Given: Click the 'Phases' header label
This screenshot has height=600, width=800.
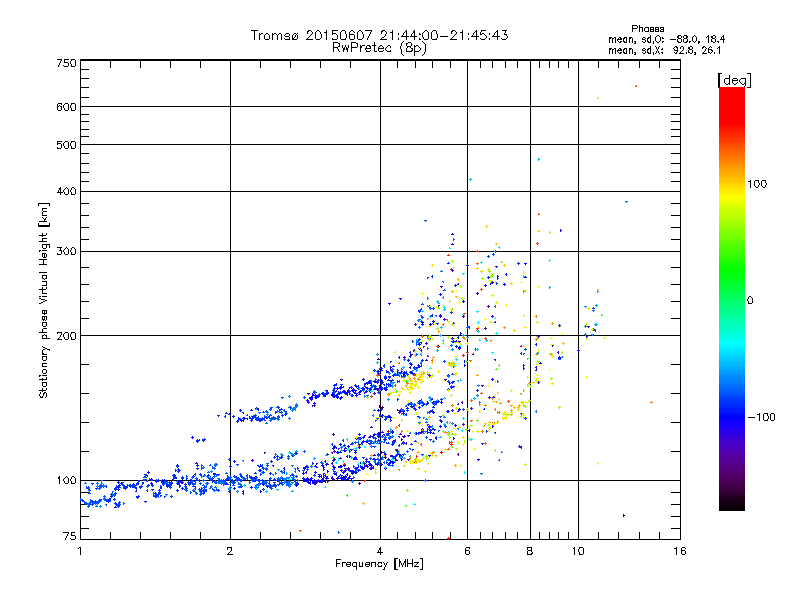Looking at the screenshot, I should (x=647, y=29).
